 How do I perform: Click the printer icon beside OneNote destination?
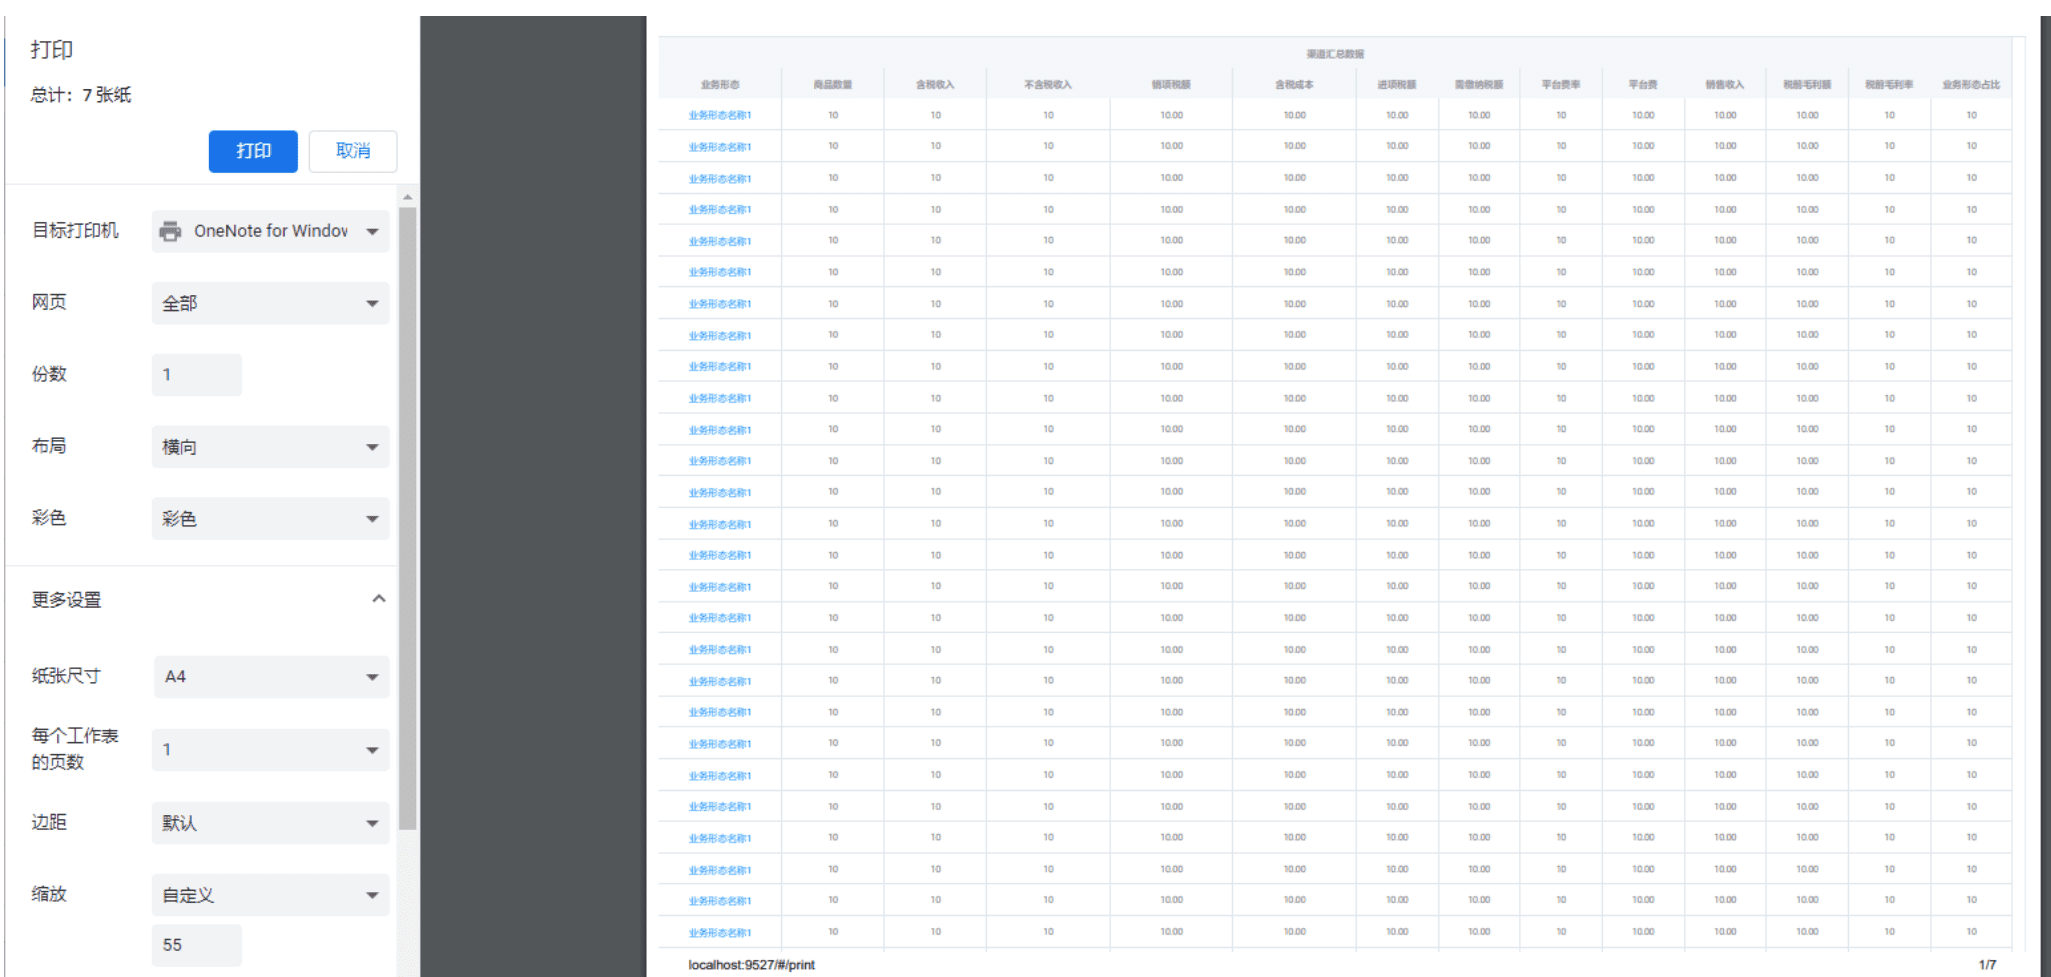pyautogui.click(x=171, y=231)
